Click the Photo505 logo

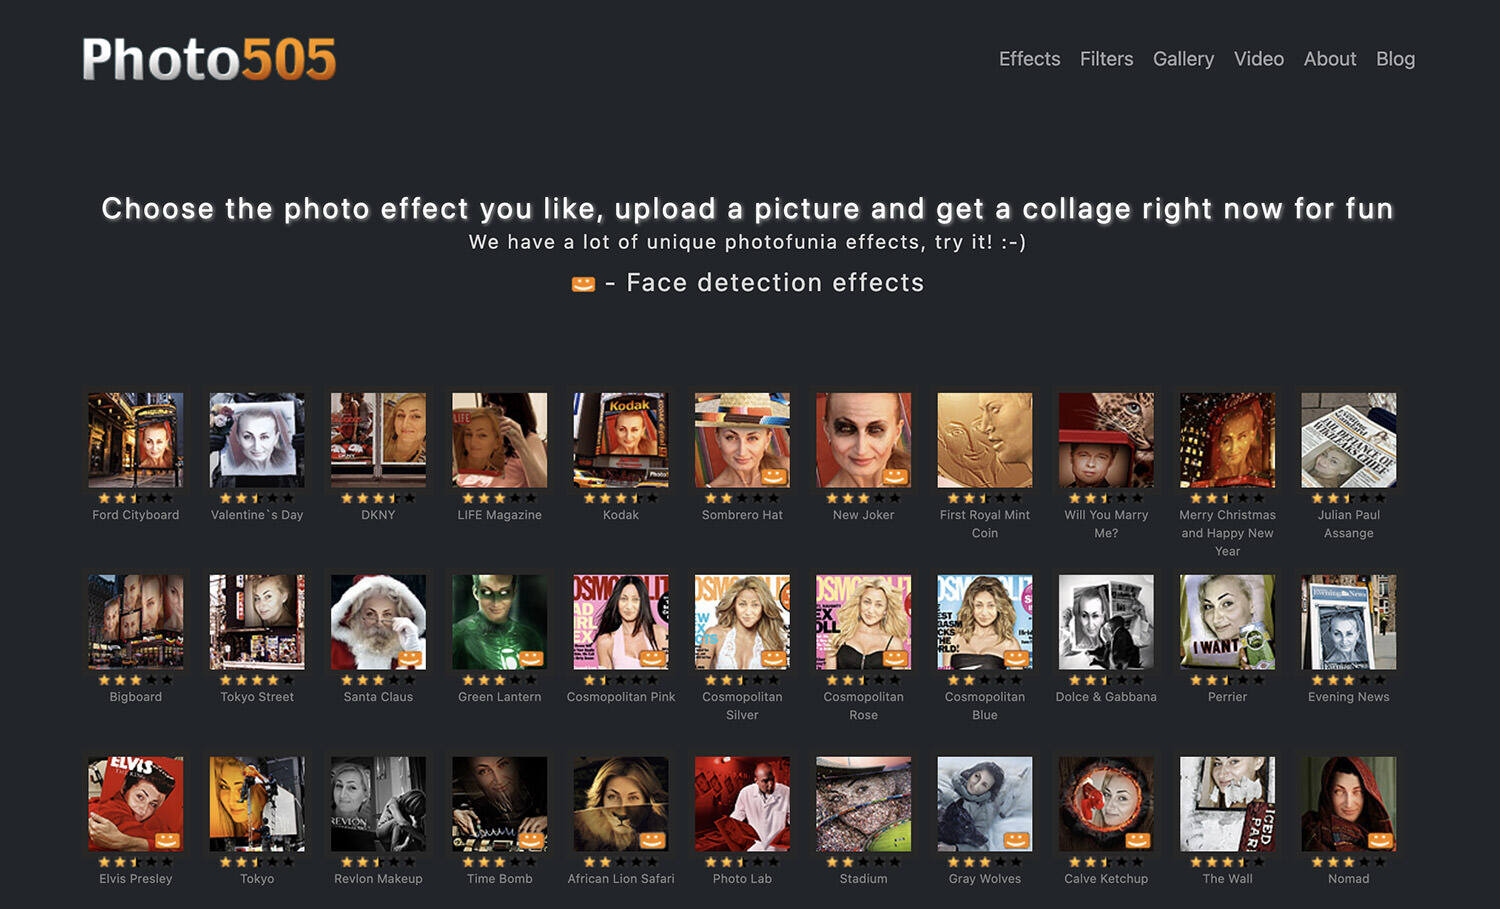click(209, 59)
